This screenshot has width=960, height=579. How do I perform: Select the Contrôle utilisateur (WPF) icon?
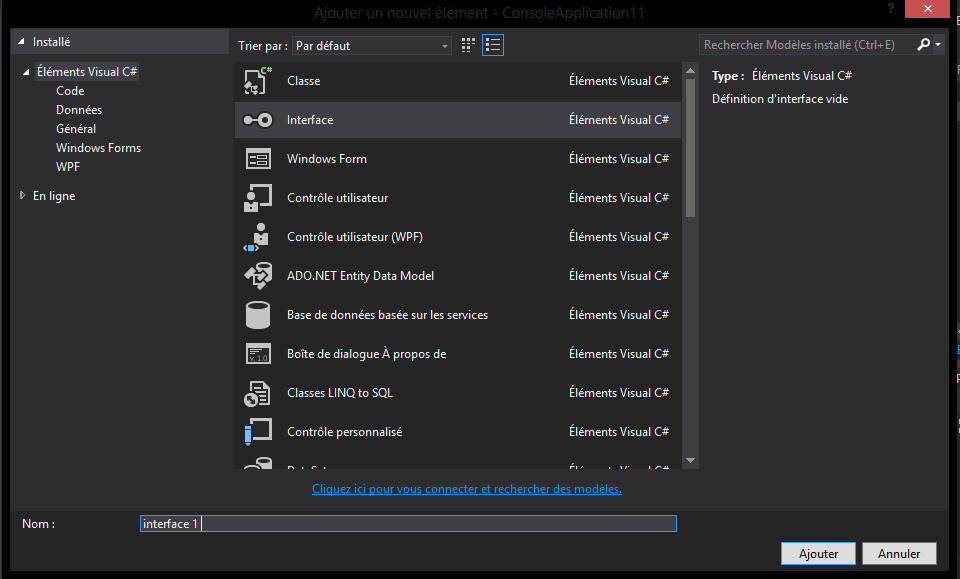(x=257, y=236)
